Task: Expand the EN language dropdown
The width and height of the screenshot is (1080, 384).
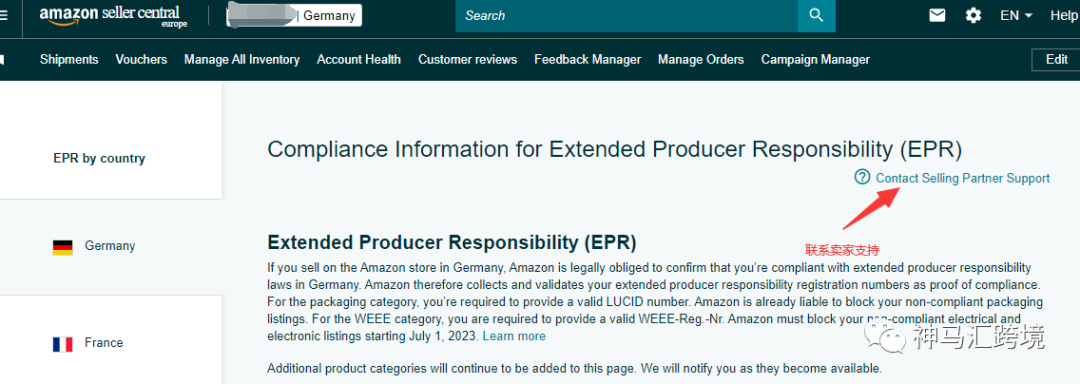Action: pos(1016,15)
